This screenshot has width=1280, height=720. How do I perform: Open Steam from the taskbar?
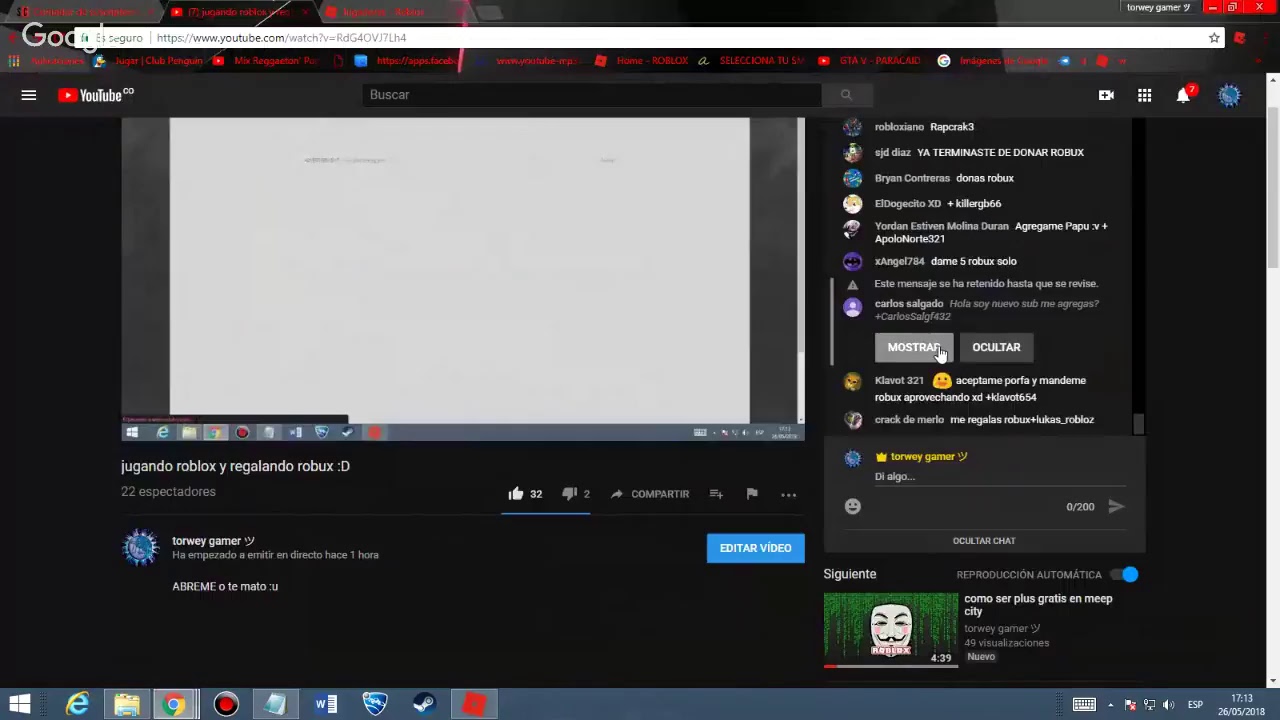click(424, 705)
